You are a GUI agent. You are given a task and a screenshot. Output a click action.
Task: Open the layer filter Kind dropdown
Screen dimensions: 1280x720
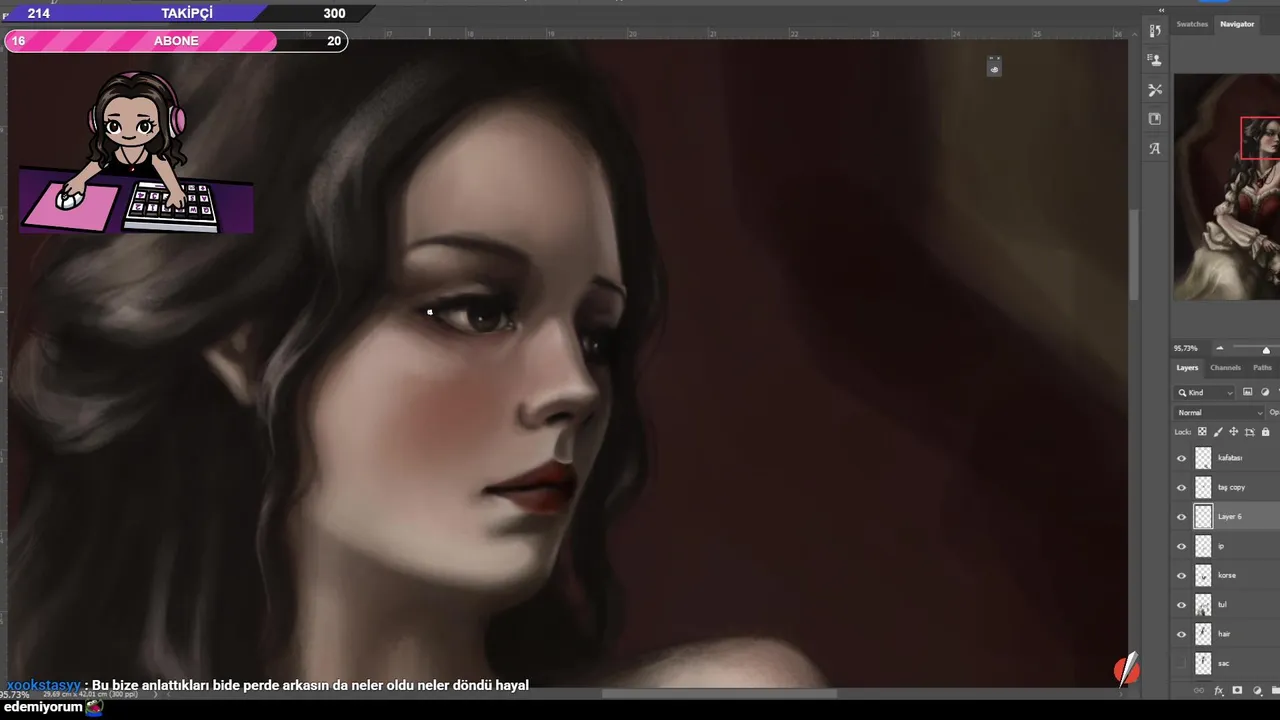point(1205,393)
